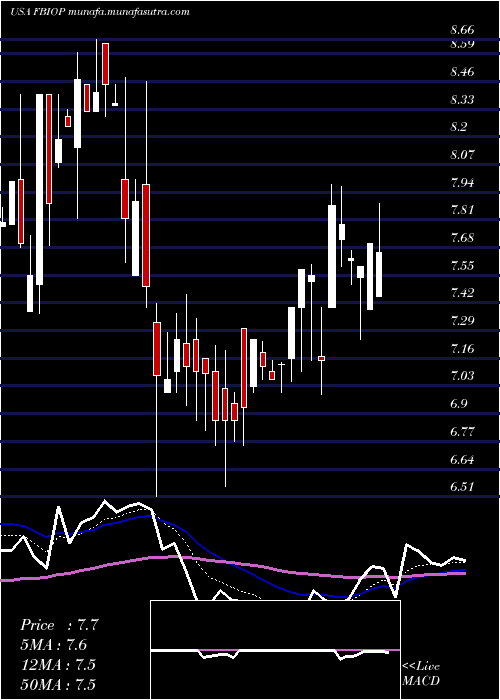This screenshot has width=500, height=700.
Task: Click the MACD inset chart box
Action: [x=275, y=650]
